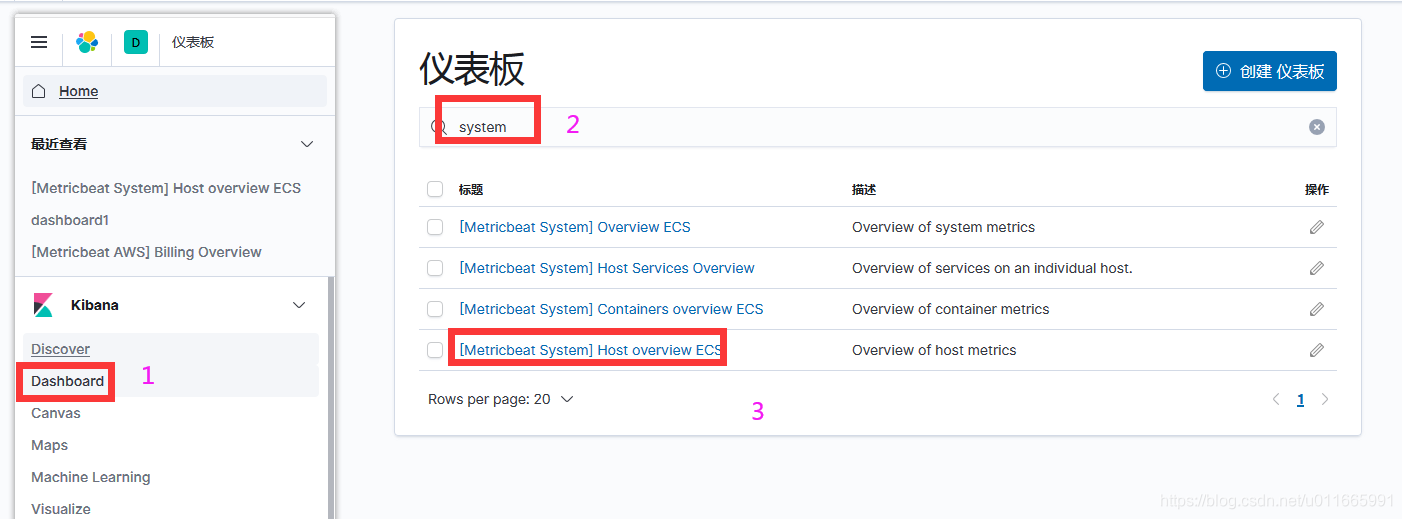Open the Host overview ECS dashboard link
Viewport: 1402px width, 519px height.
pyautogui.click(x=589, y=350)
